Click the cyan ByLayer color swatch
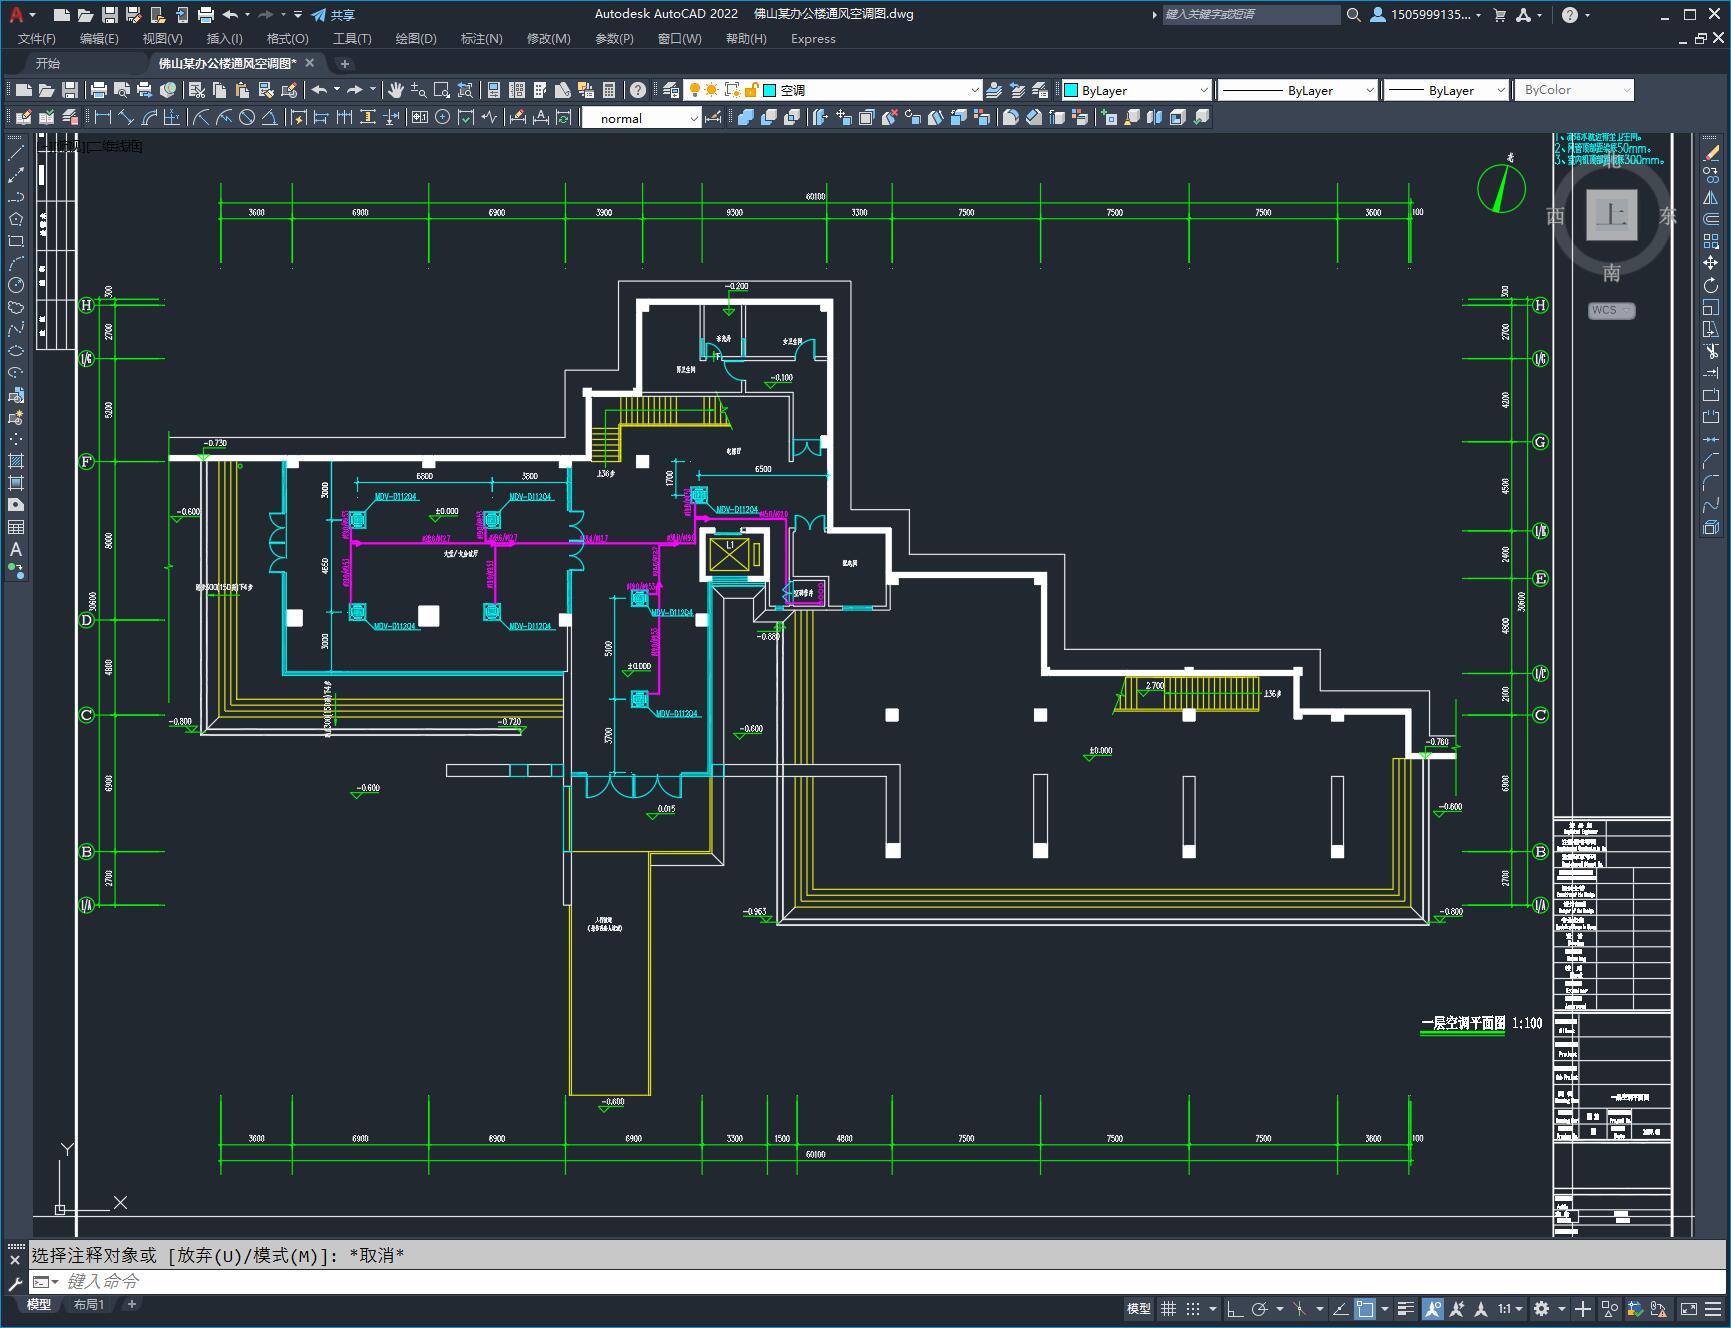 click(x=1071, y=90)
